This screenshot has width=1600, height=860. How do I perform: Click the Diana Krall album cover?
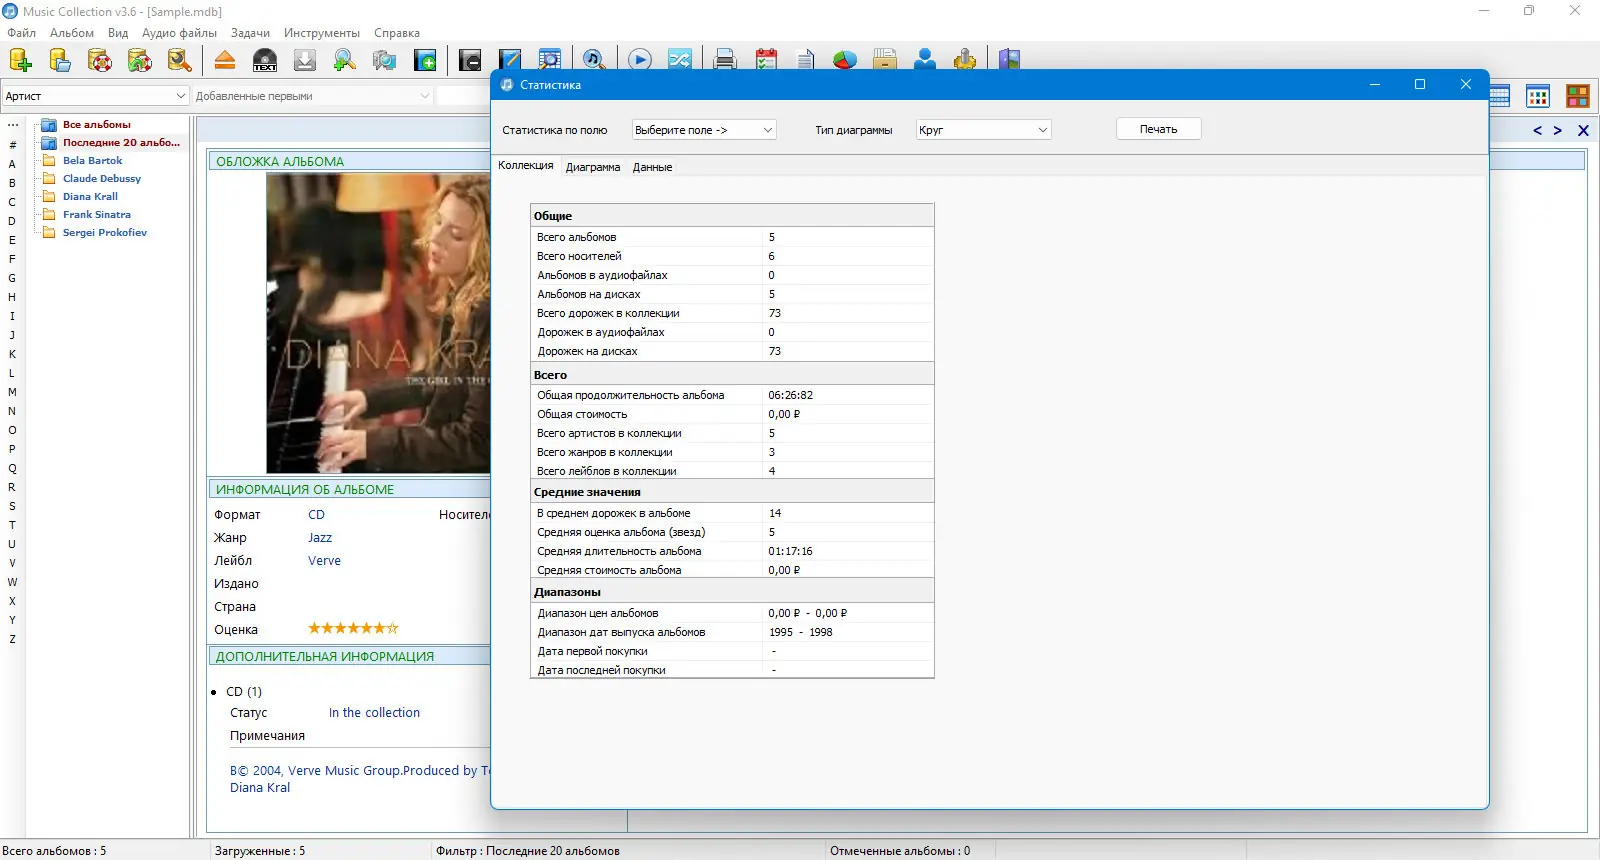(378, 323)
